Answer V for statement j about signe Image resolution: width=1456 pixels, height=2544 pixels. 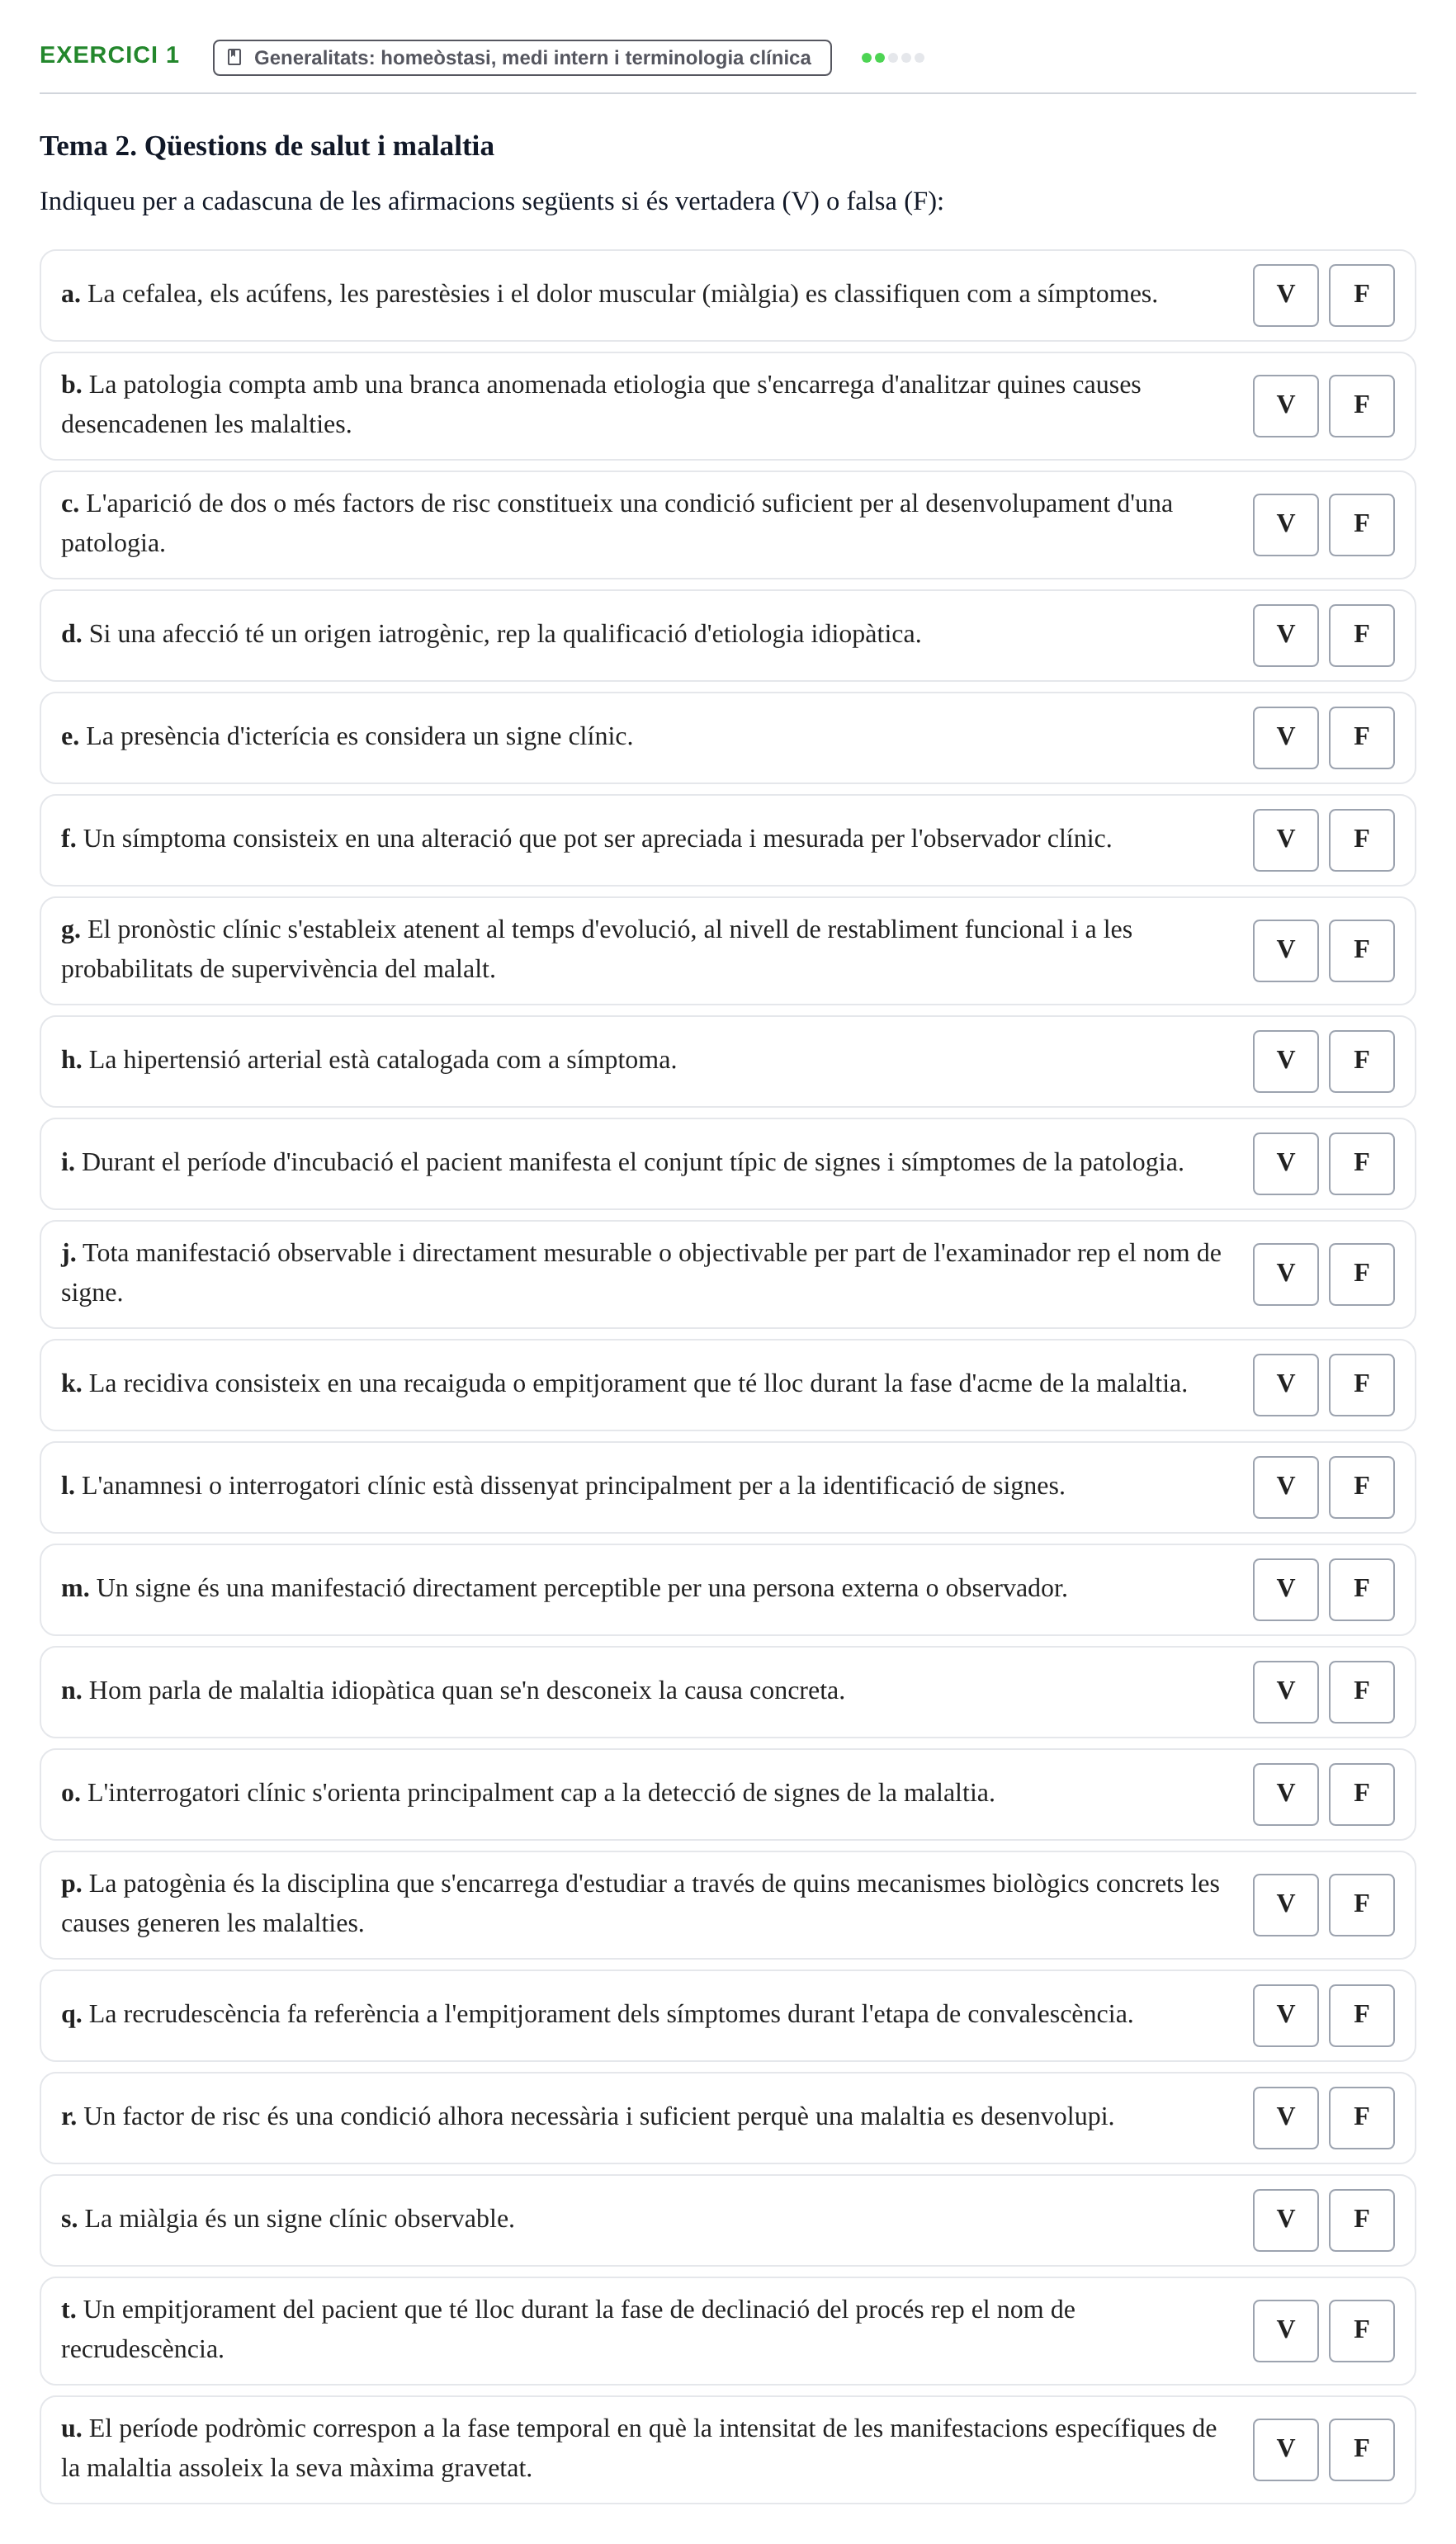pyautogui.click(x=1285, y=1274)
